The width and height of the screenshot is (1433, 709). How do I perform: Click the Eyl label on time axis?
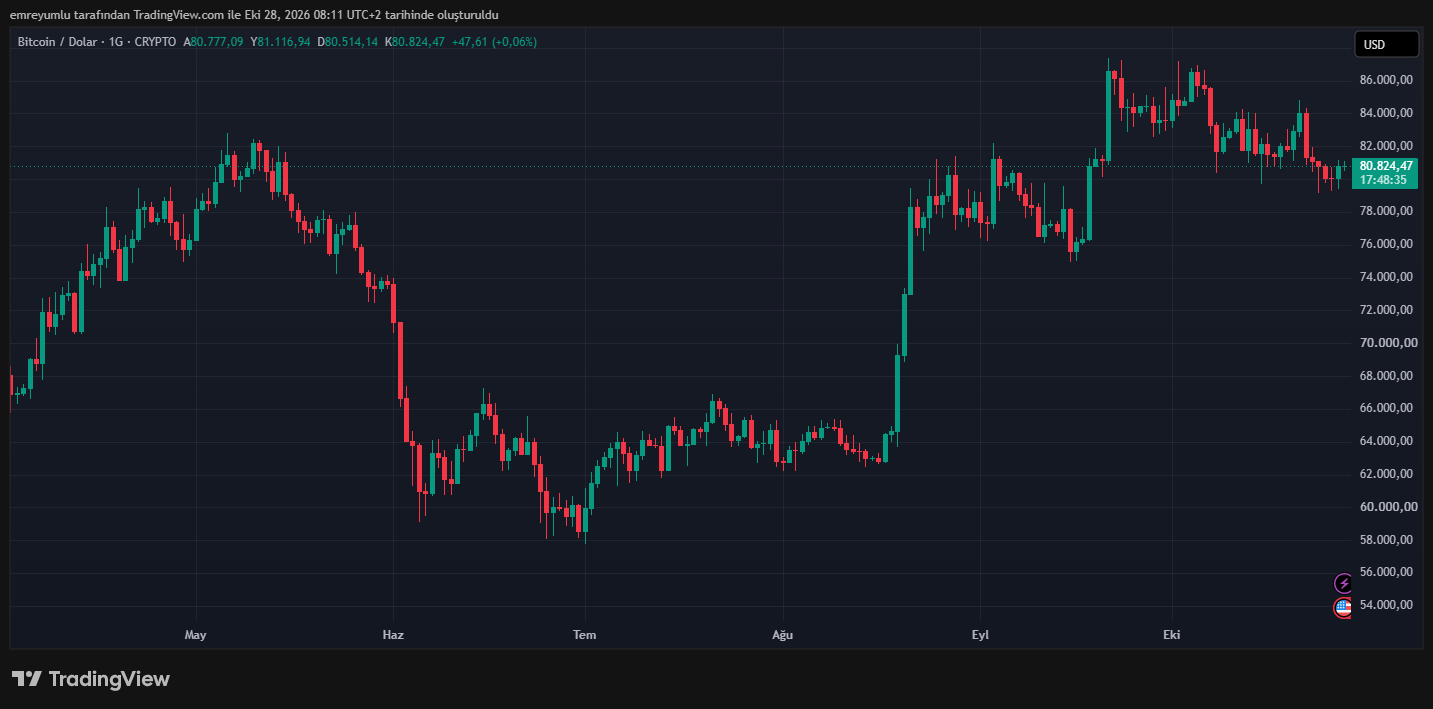point(980,635)
